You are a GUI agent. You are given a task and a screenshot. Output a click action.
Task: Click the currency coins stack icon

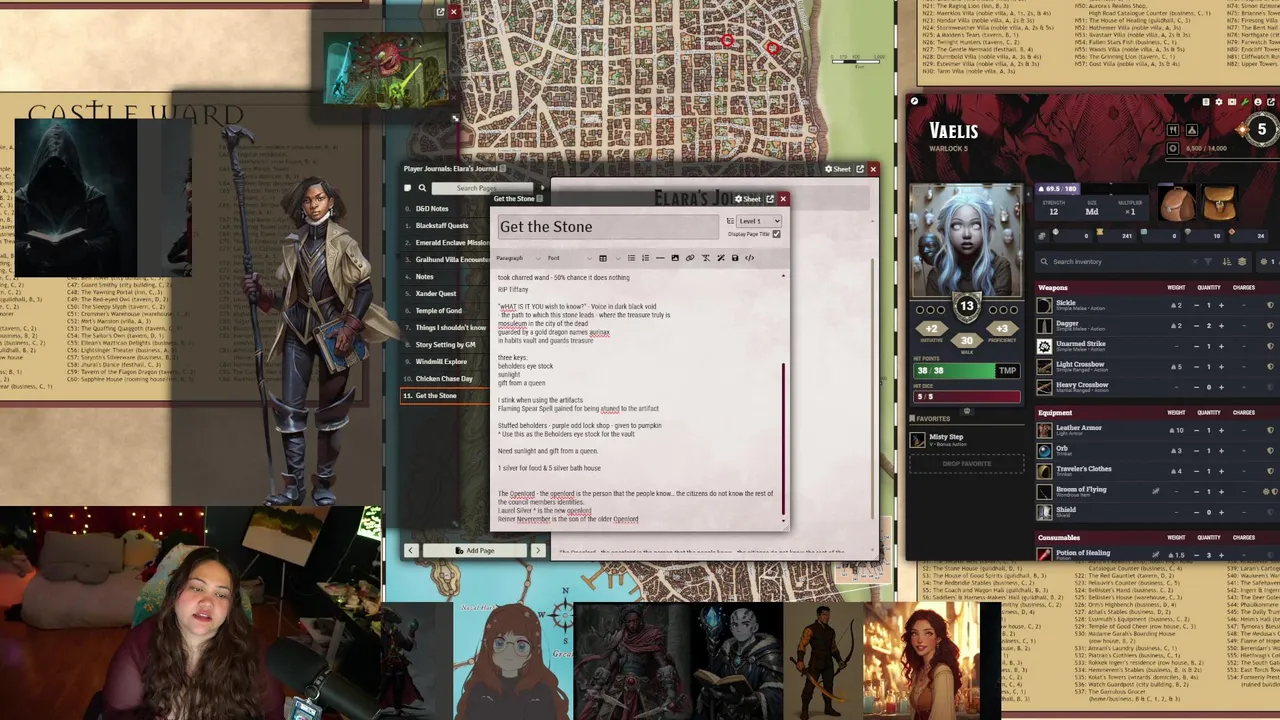tap(1042, 236)
